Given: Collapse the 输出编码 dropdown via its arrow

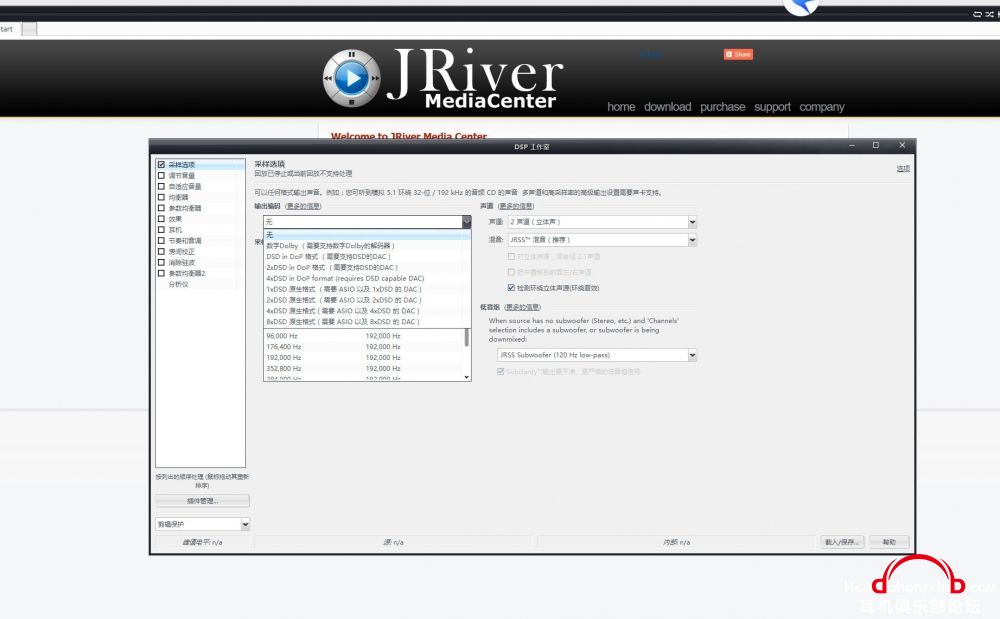Looking at the screenshot, I should click(x=466, y=221).
